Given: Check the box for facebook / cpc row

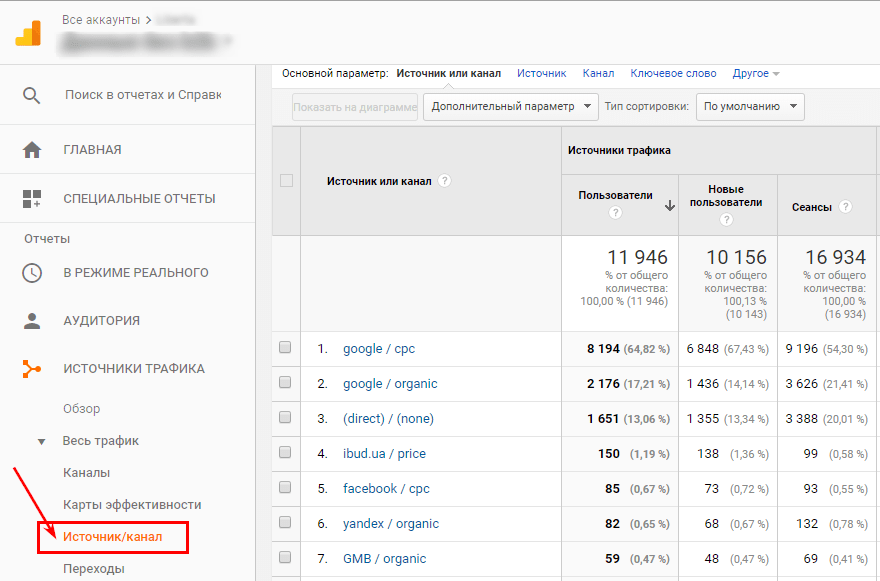Looking at the screenshot, I should click(x=285, y=487).
